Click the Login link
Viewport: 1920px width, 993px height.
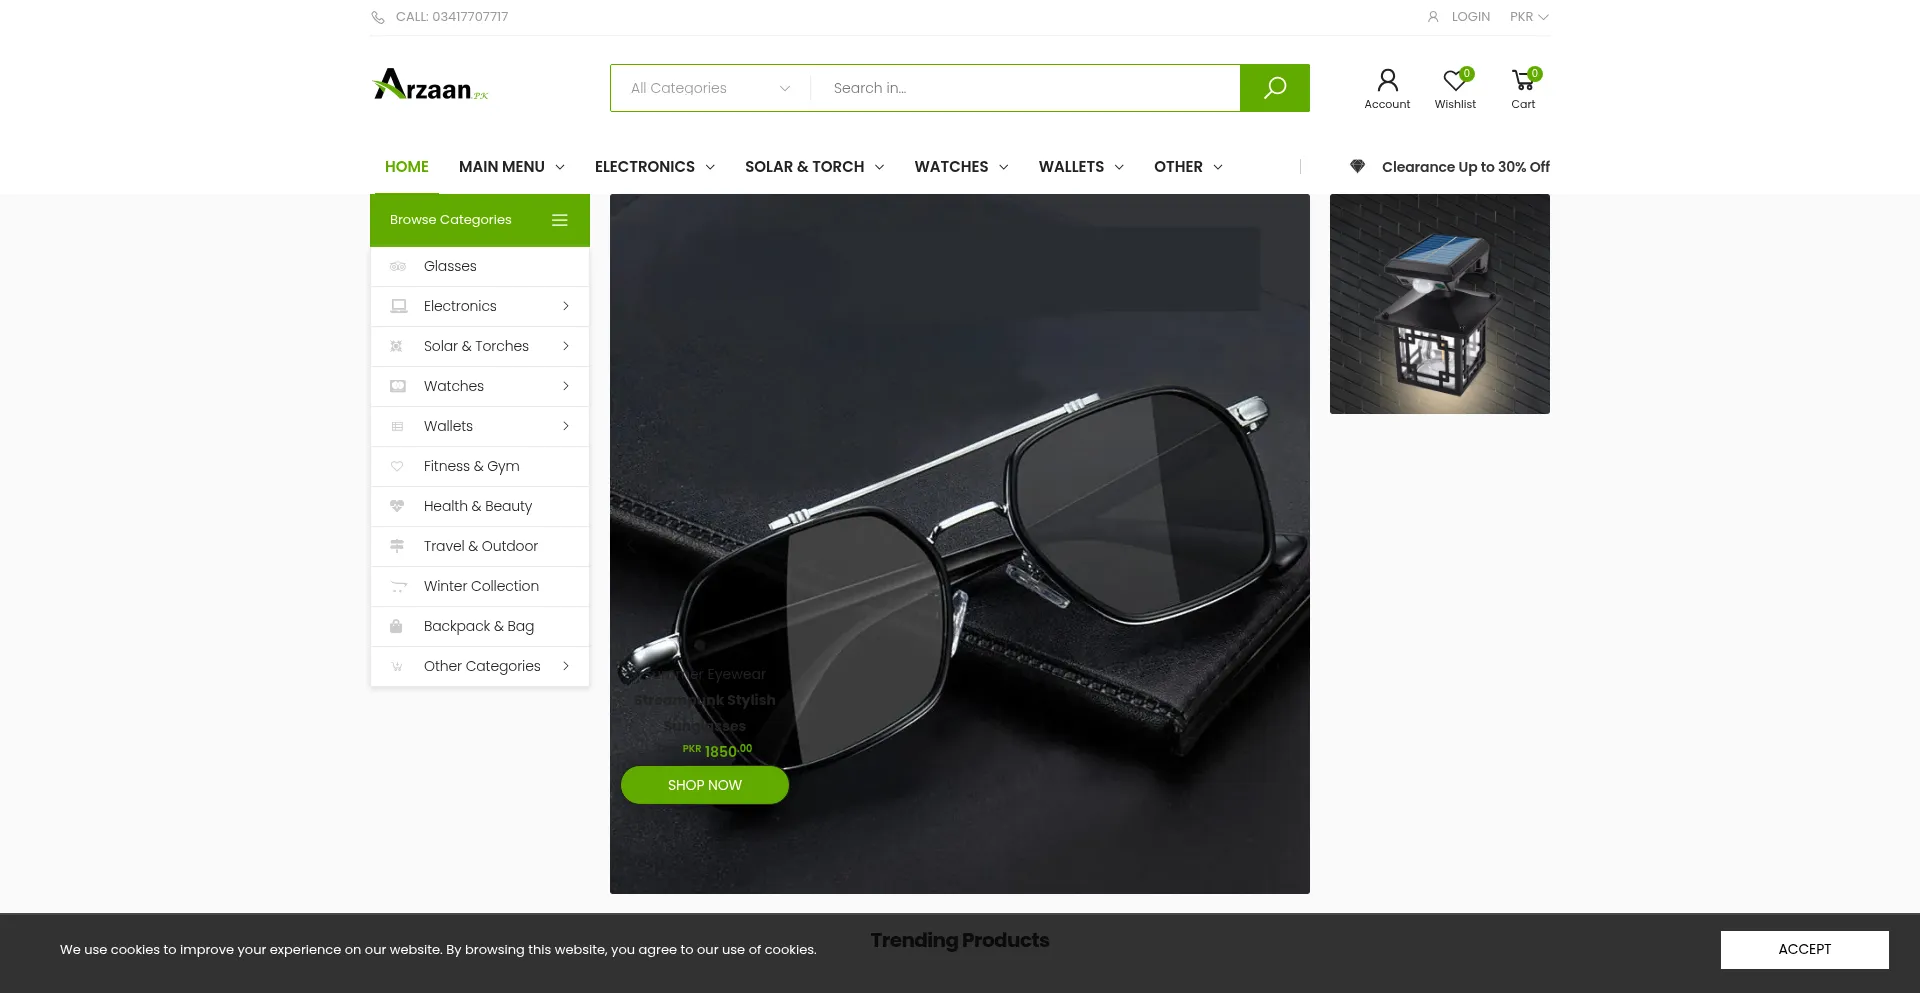[x=1470, y=17]
